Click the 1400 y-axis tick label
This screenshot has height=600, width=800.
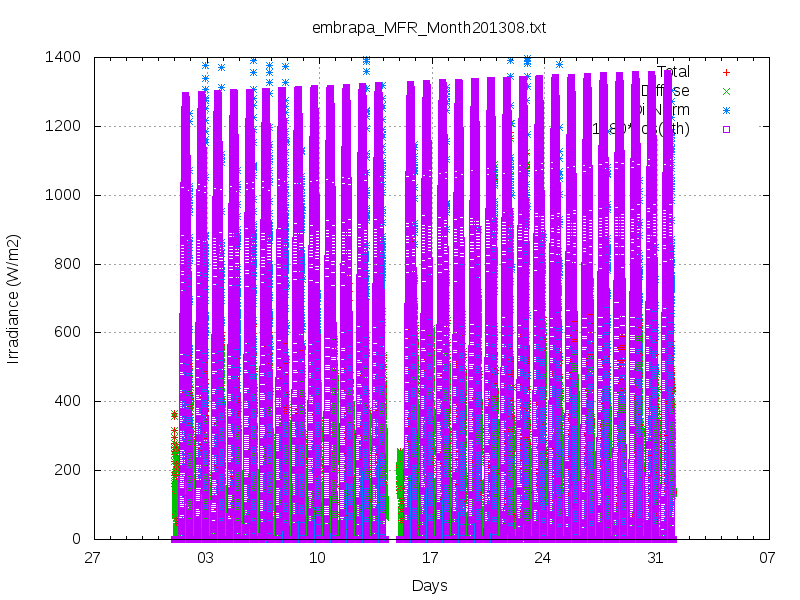[x=63, y=57]
